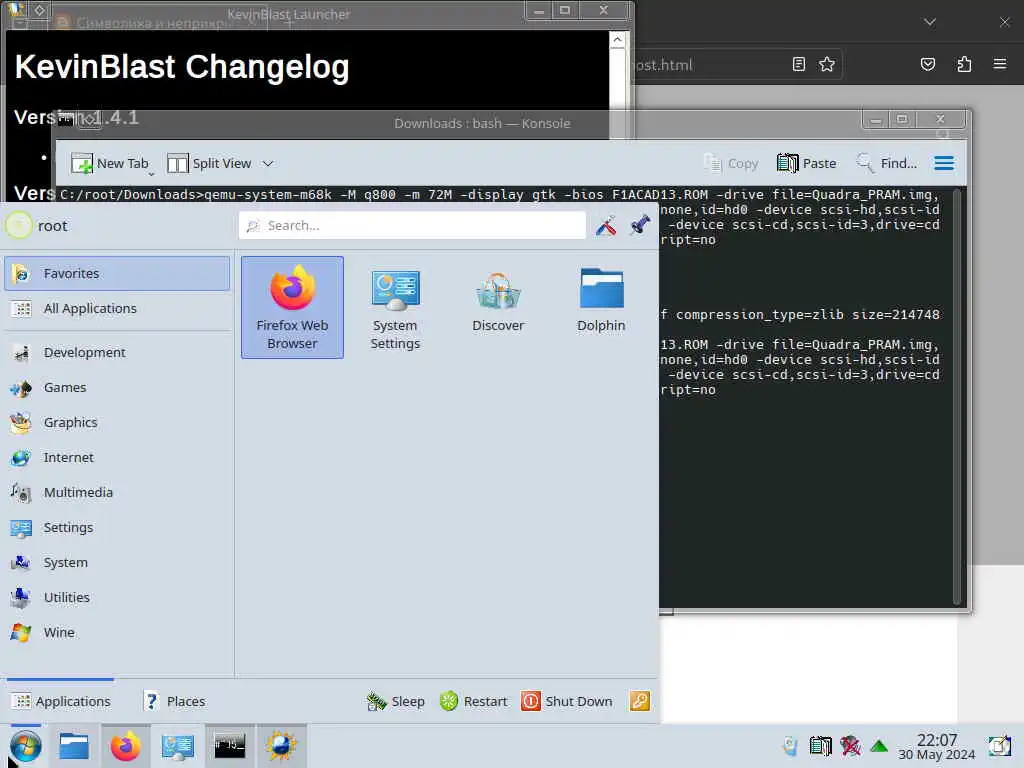1024x768 pixels.
Task: Open the Development category
Action: [x=118, y=353]
